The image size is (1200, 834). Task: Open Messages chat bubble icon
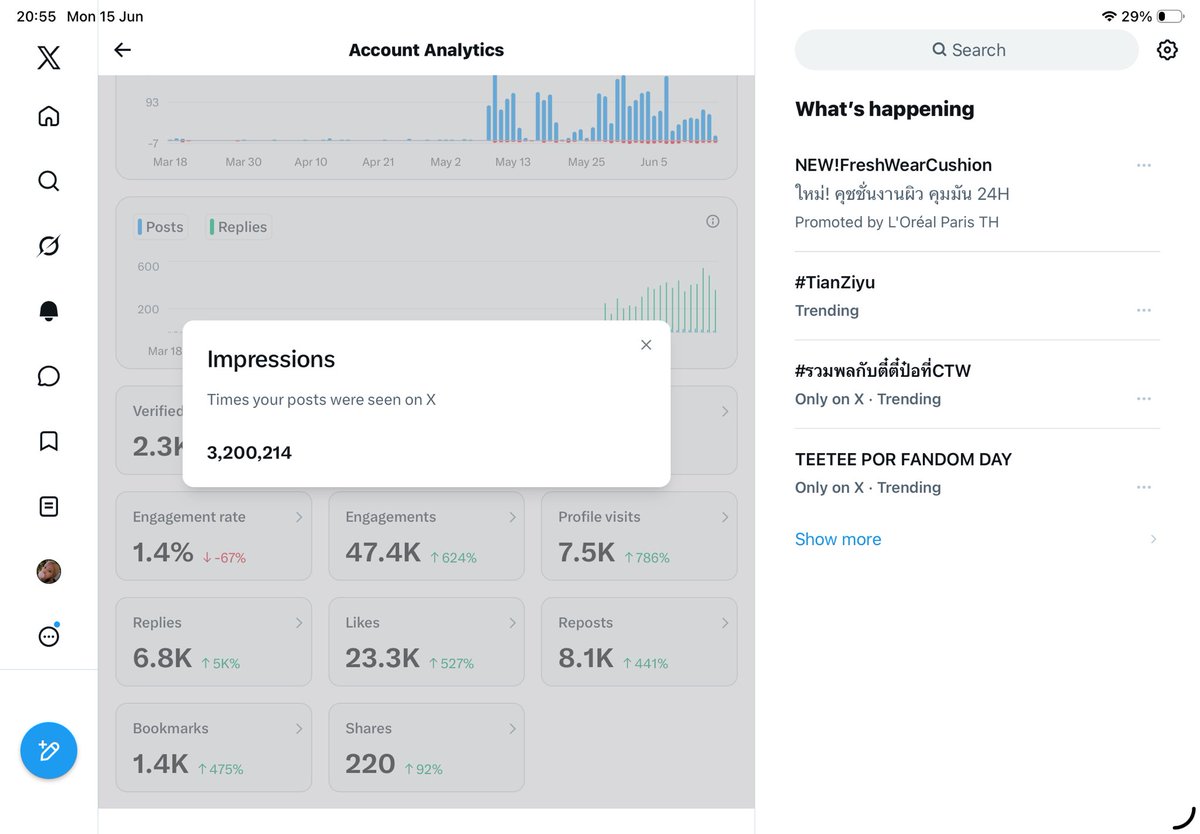coord(48,376)
